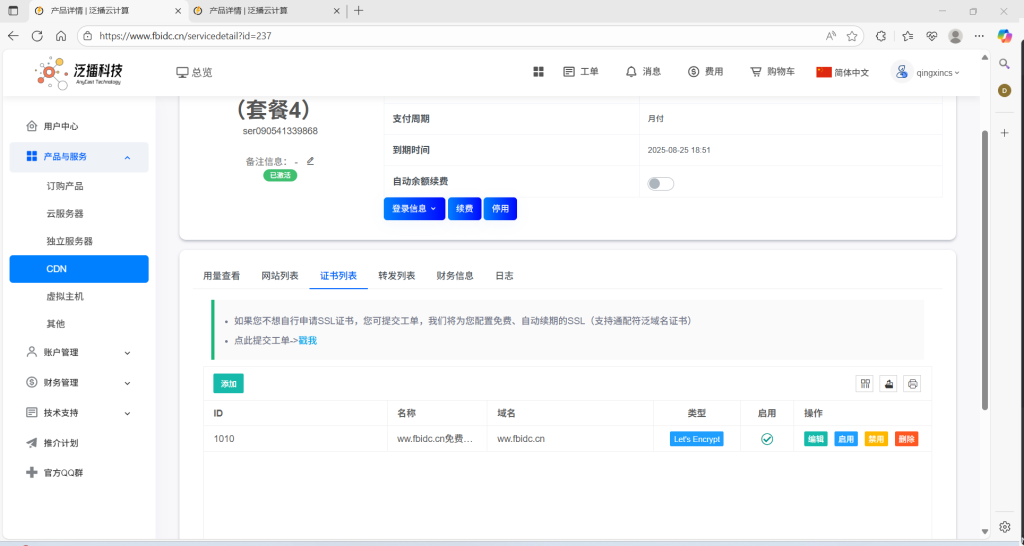Screen dimensions: 1024x546
Task: Open 费用 billing in header
Action: 705,72
